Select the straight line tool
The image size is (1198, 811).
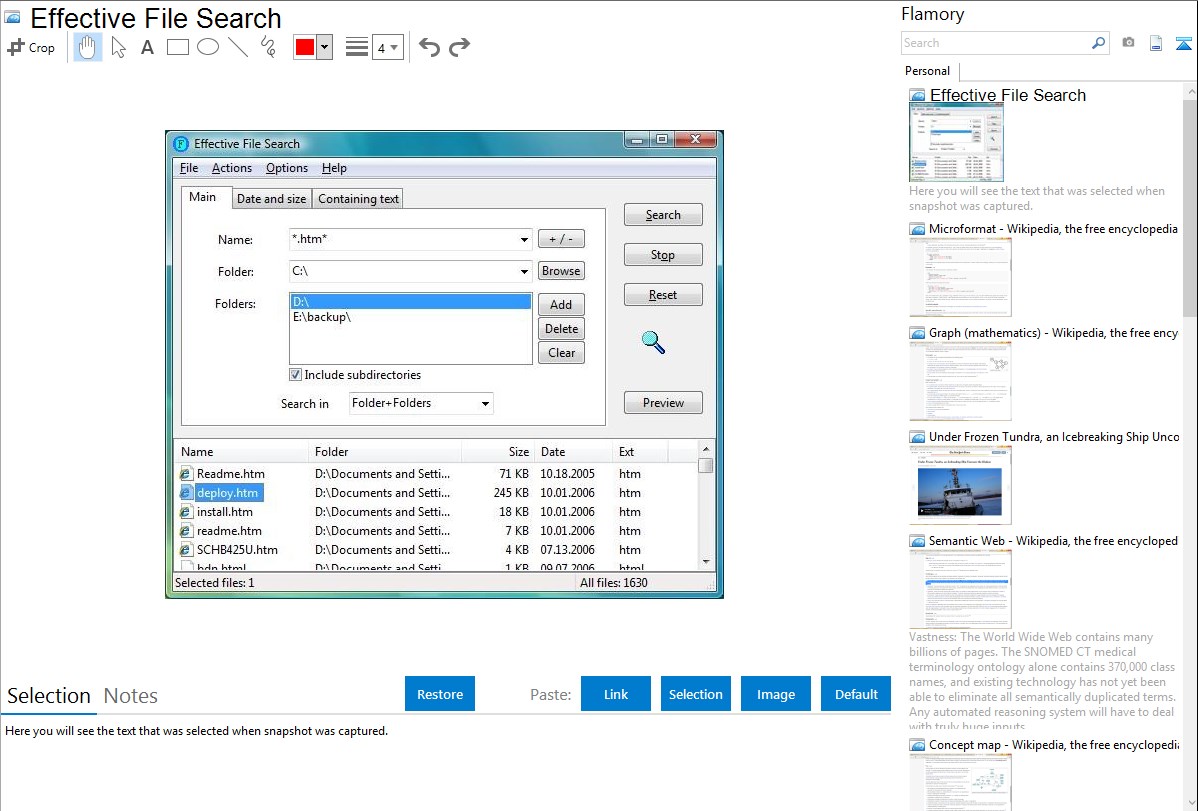click(x=238, y=47)
